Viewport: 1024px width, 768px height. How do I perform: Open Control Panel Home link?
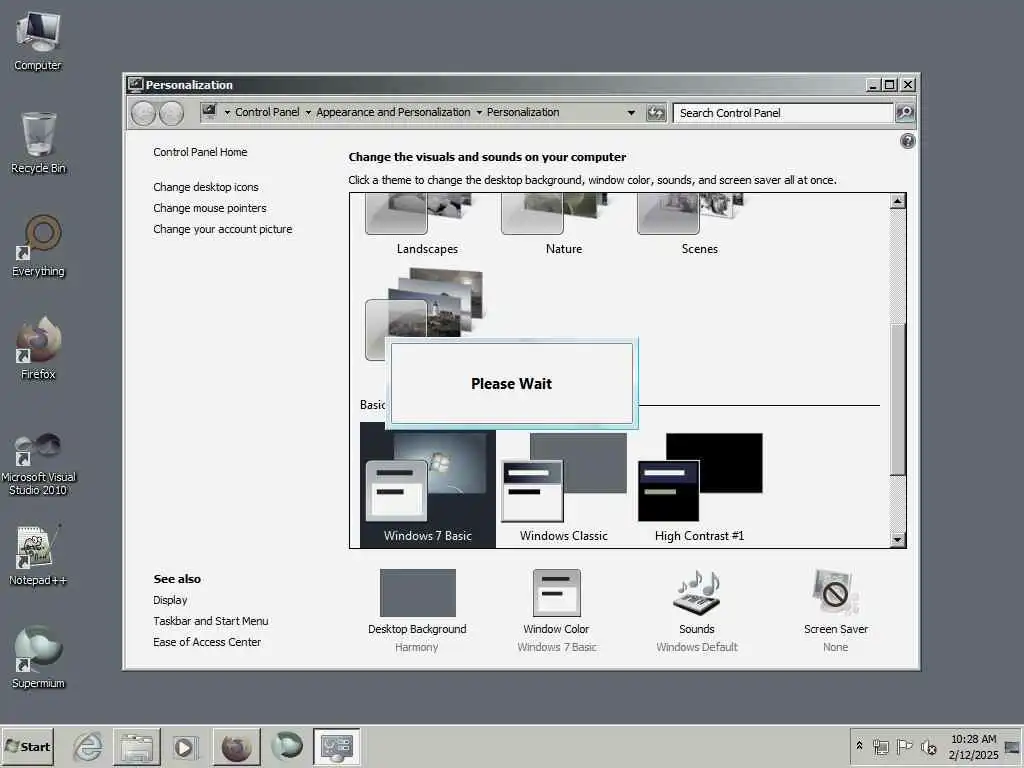(200, 152)
